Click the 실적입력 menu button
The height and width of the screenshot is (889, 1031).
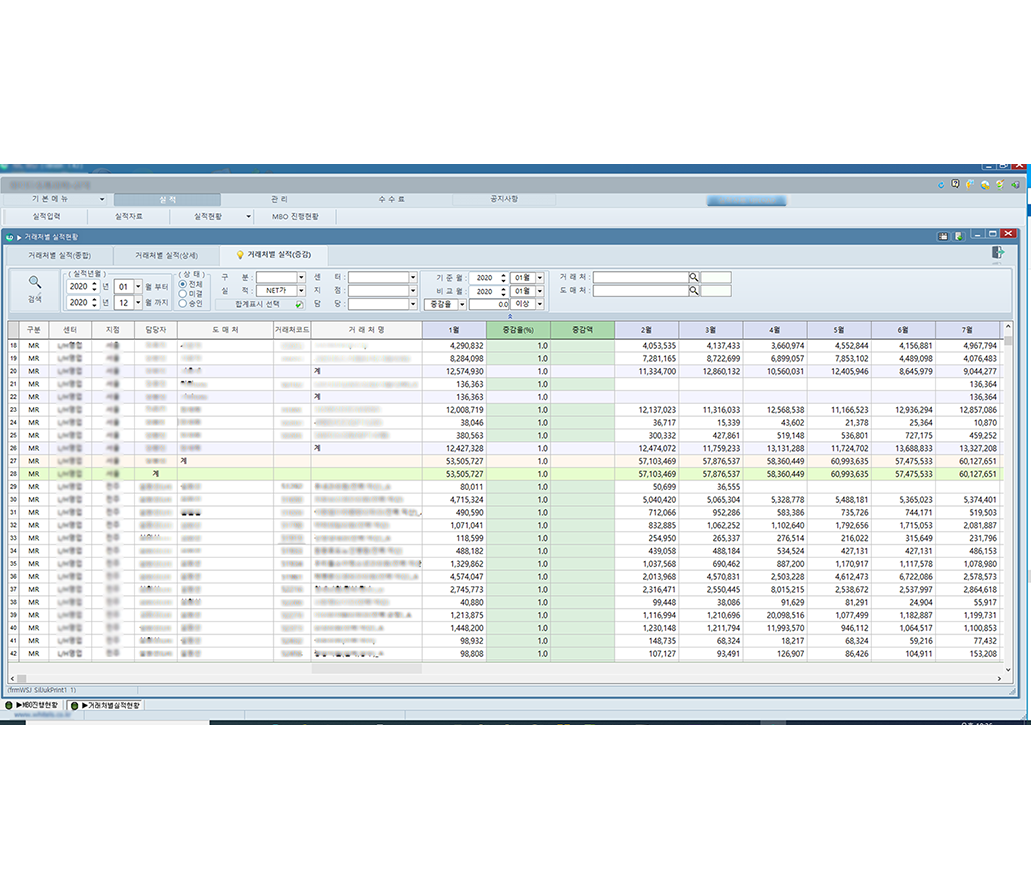click(x=47, y=216)
